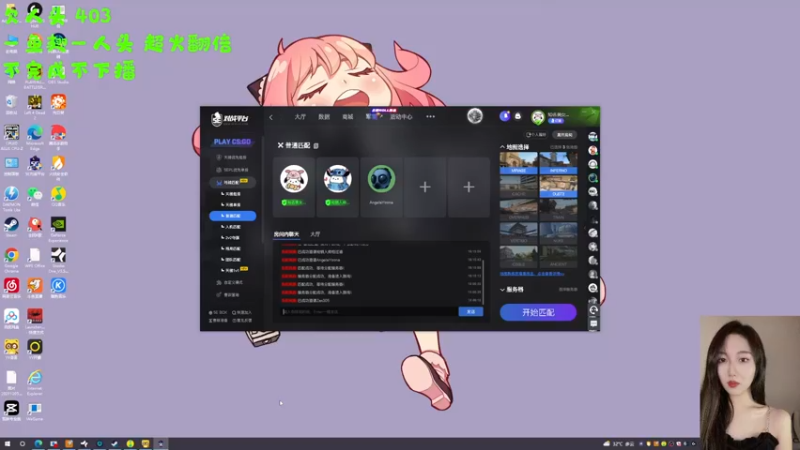Open the Windows Start button
The width and height of the screenshot is (800, 450).
click(7, 444)
